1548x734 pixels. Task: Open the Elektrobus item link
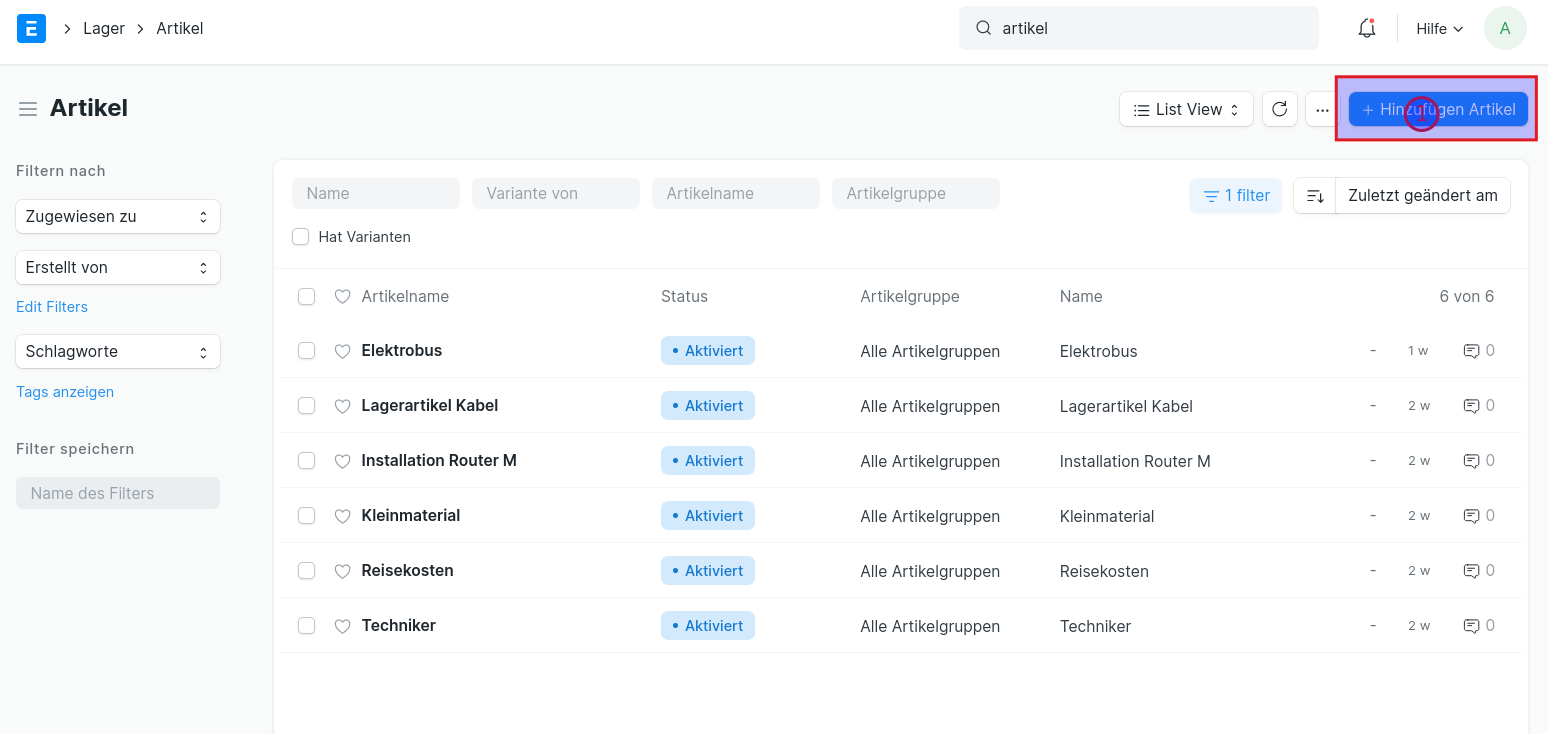(x=402, y=351)
